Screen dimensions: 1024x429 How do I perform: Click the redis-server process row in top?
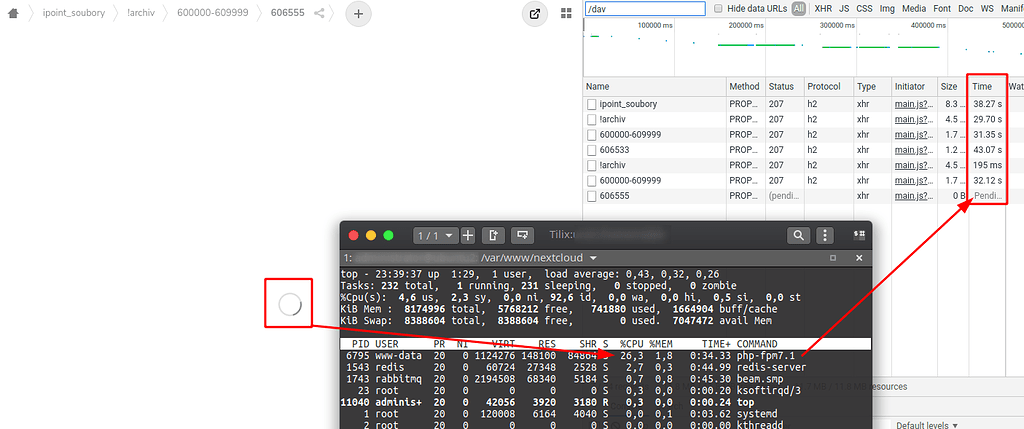click(x=605, y=368)
